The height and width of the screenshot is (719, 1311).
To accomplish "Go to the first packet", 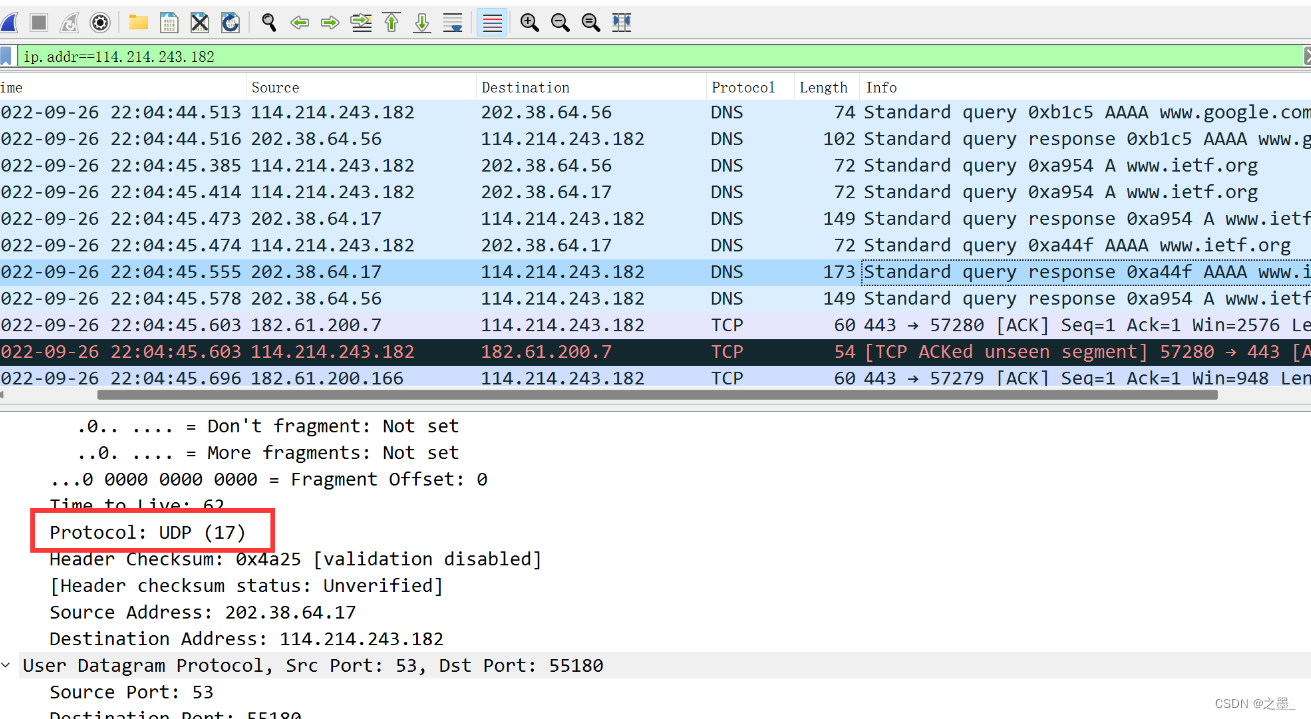I will point(391,22).
